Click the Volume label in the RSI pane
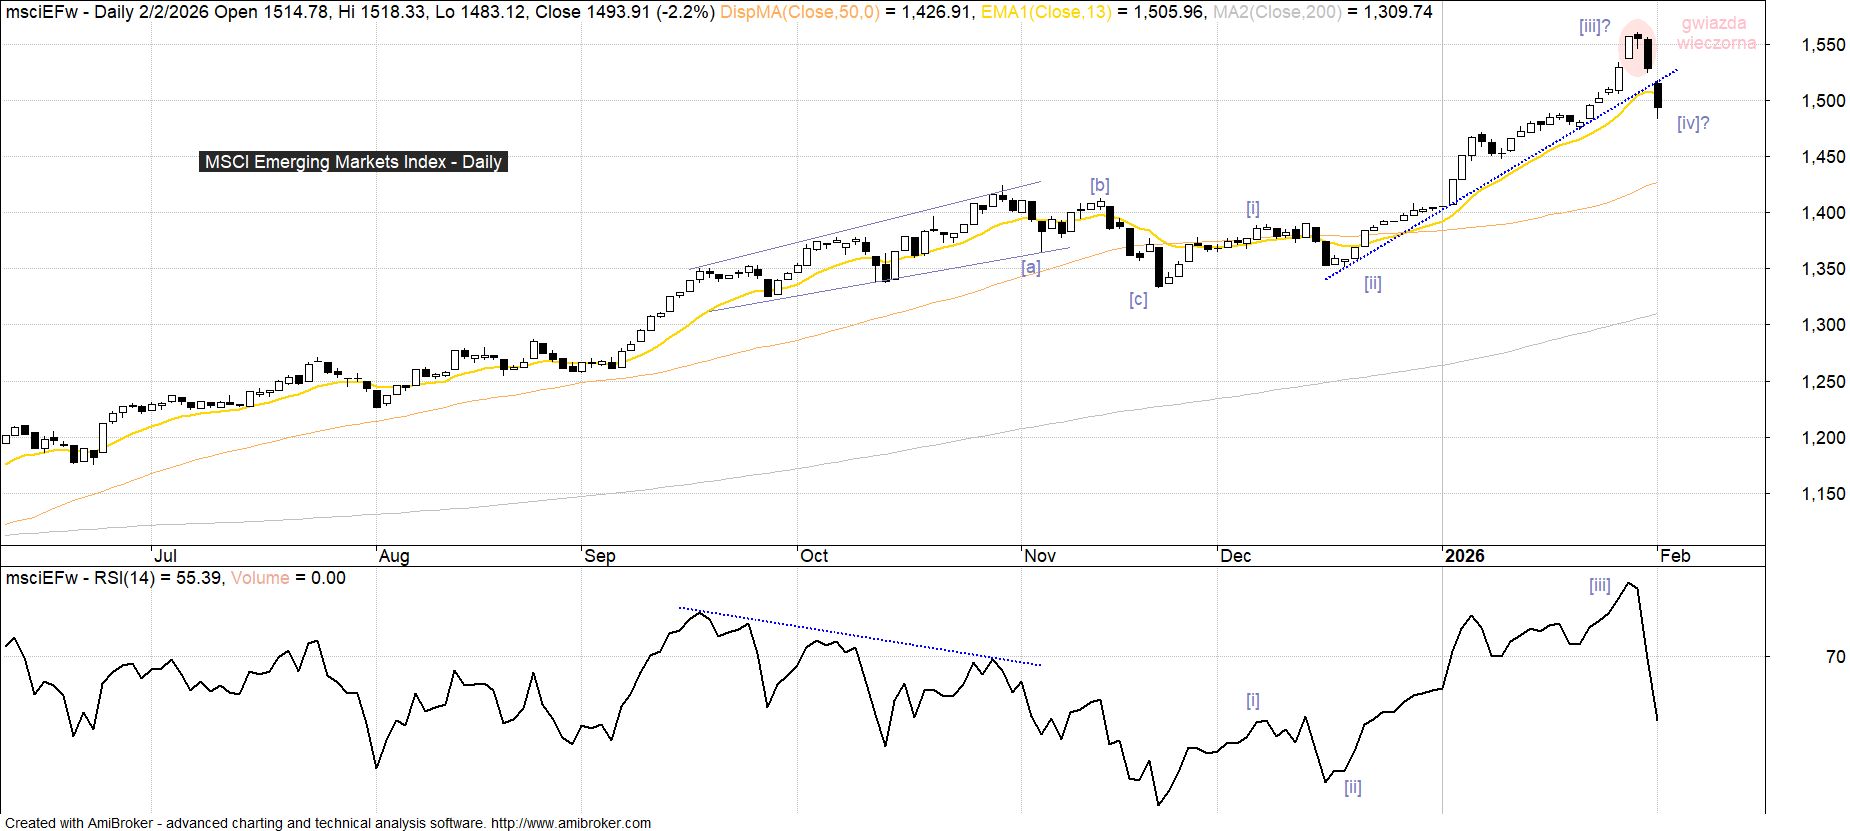 click(x=260, y=578)
